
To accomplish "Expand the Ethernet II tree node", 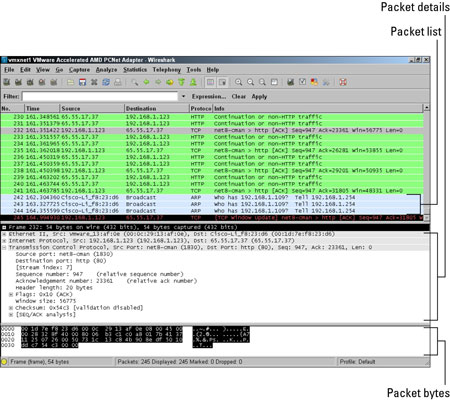I will [4, 234].
